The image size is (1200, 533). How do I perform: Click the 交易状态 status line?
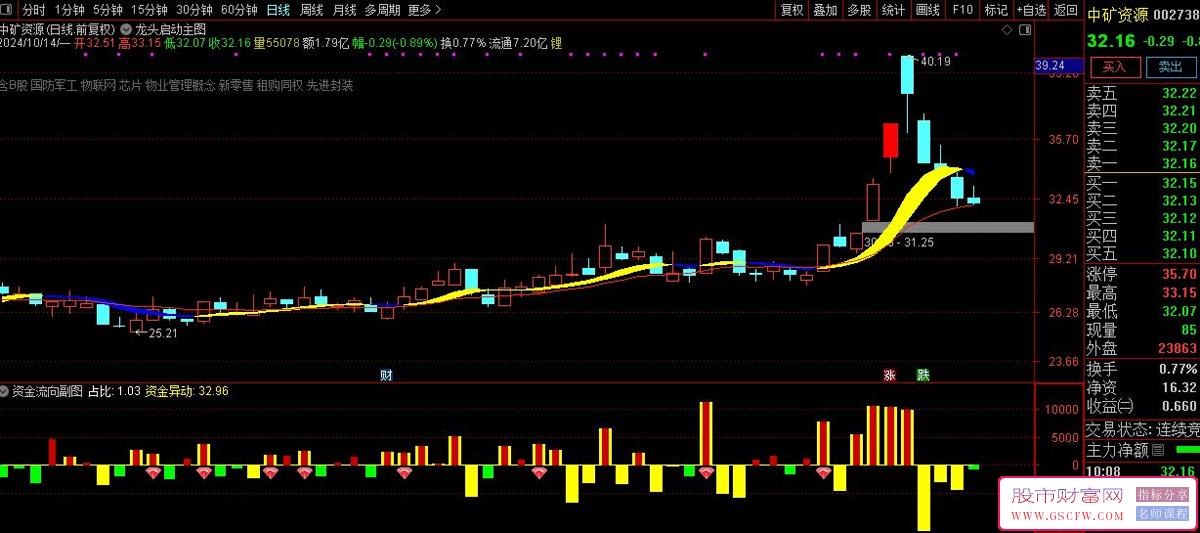pyautogui.click(x=1142, y=430)
